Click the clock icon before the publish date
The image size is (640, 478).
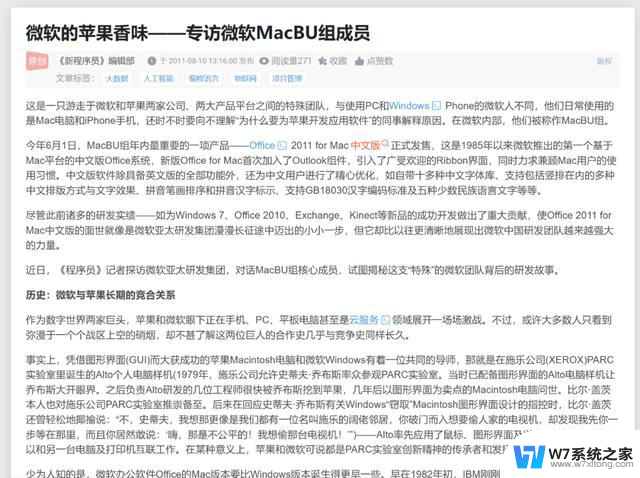(x=152, y=61)
